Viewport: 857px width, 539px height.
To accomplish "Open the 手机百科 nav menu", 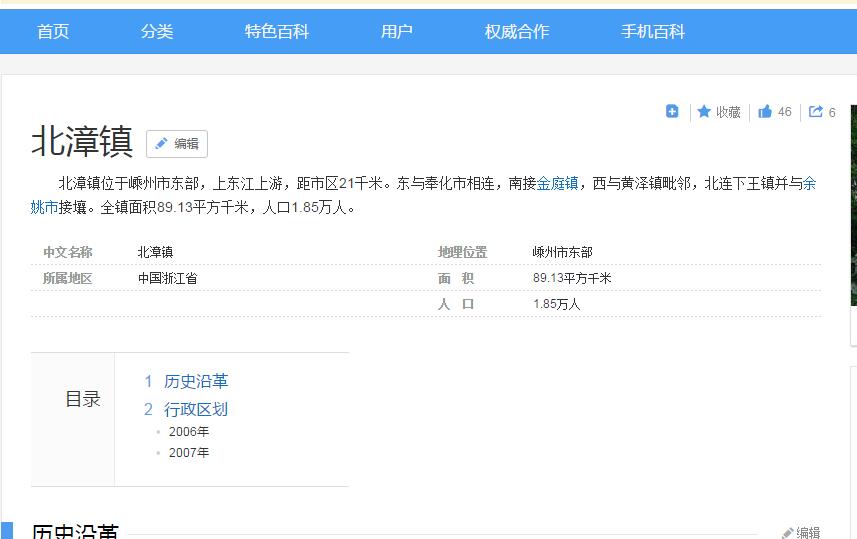I will (x=653, y=32).
